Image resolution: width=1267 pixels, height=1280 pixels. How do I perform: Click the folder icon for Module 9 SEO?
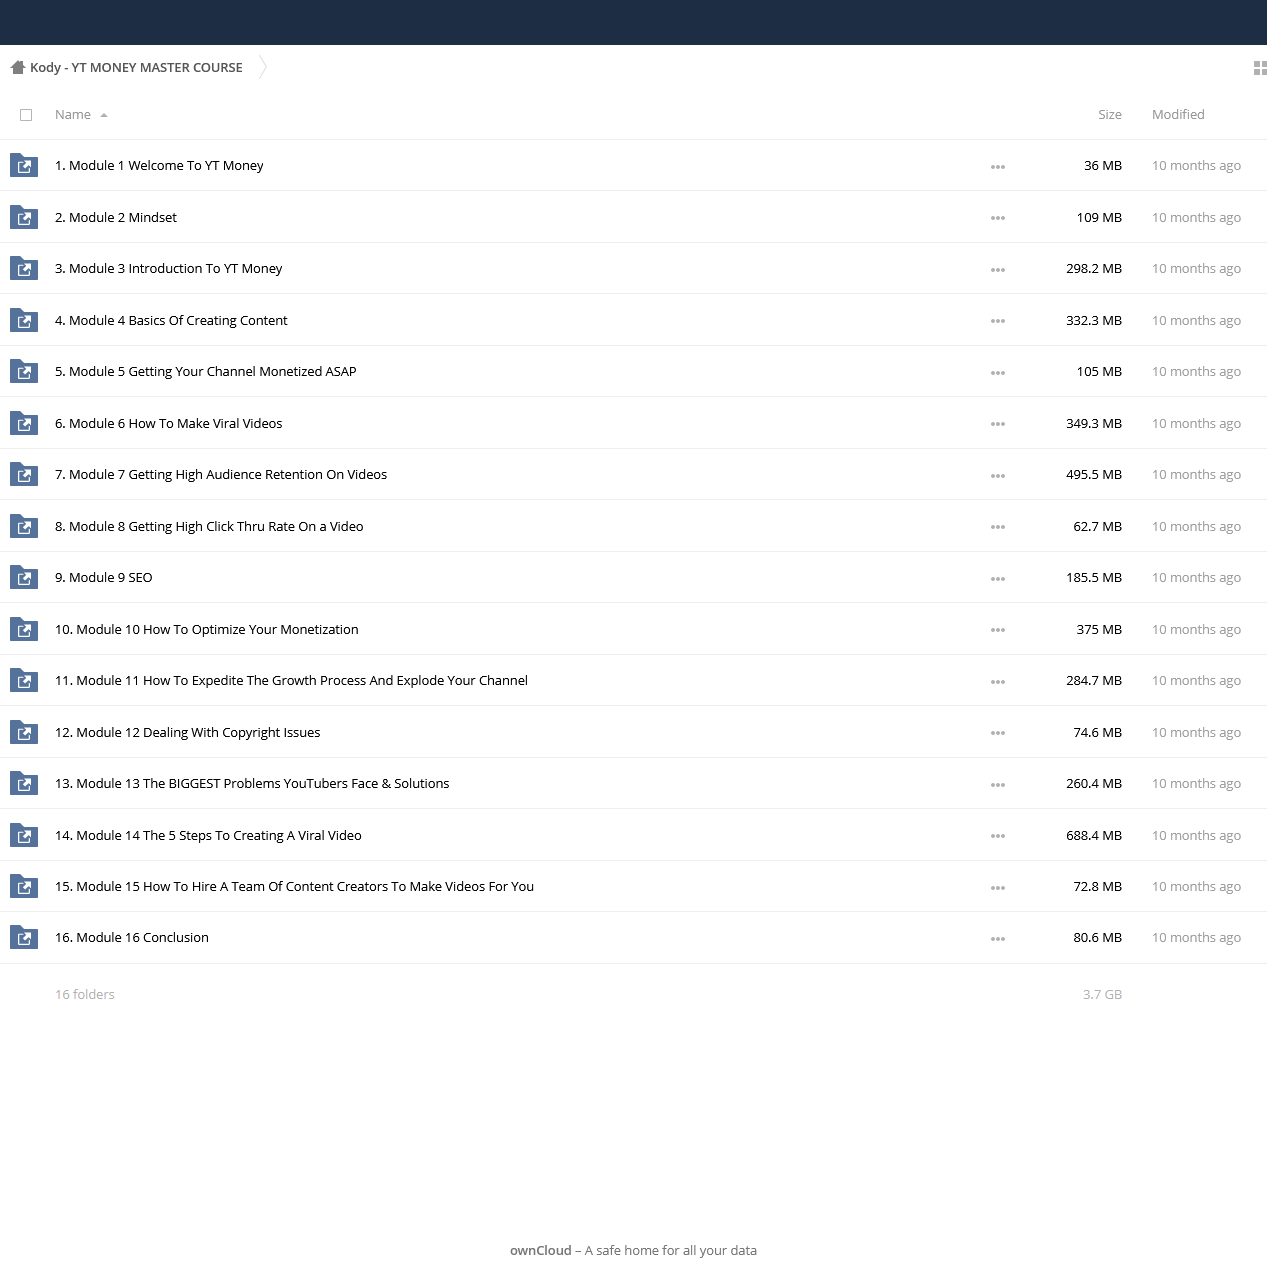[x=24, y=577]
